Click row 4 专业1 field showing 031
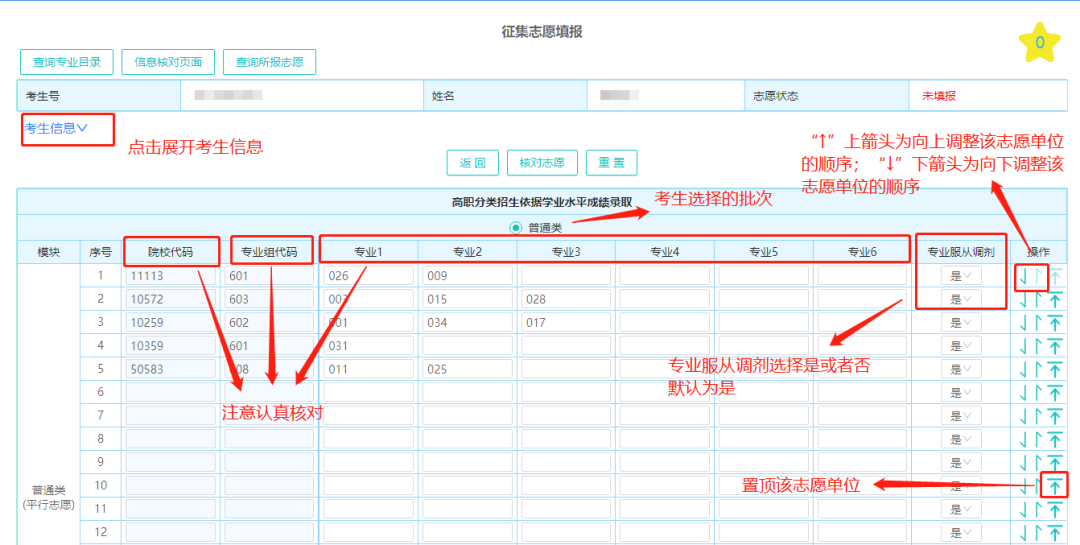 click(368, 347)
